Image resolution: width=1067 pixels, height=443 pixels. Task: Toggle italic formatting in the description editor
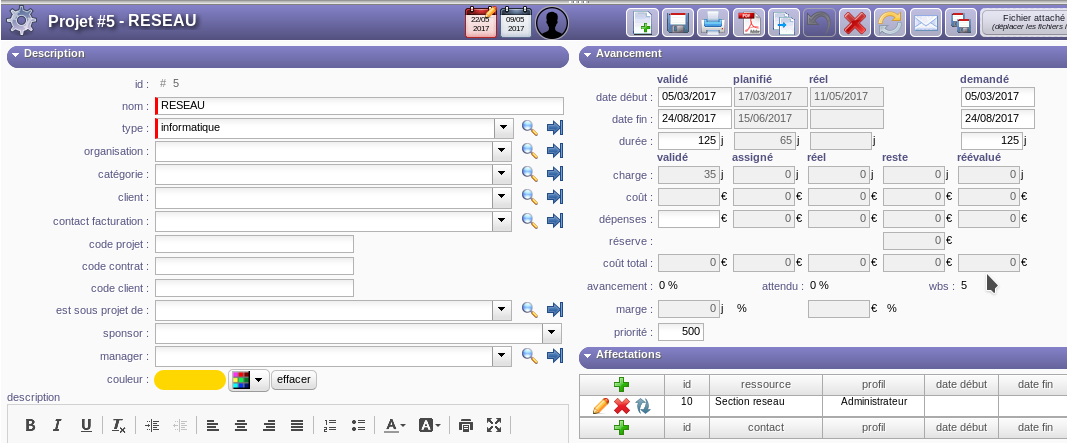pos(57,425)
